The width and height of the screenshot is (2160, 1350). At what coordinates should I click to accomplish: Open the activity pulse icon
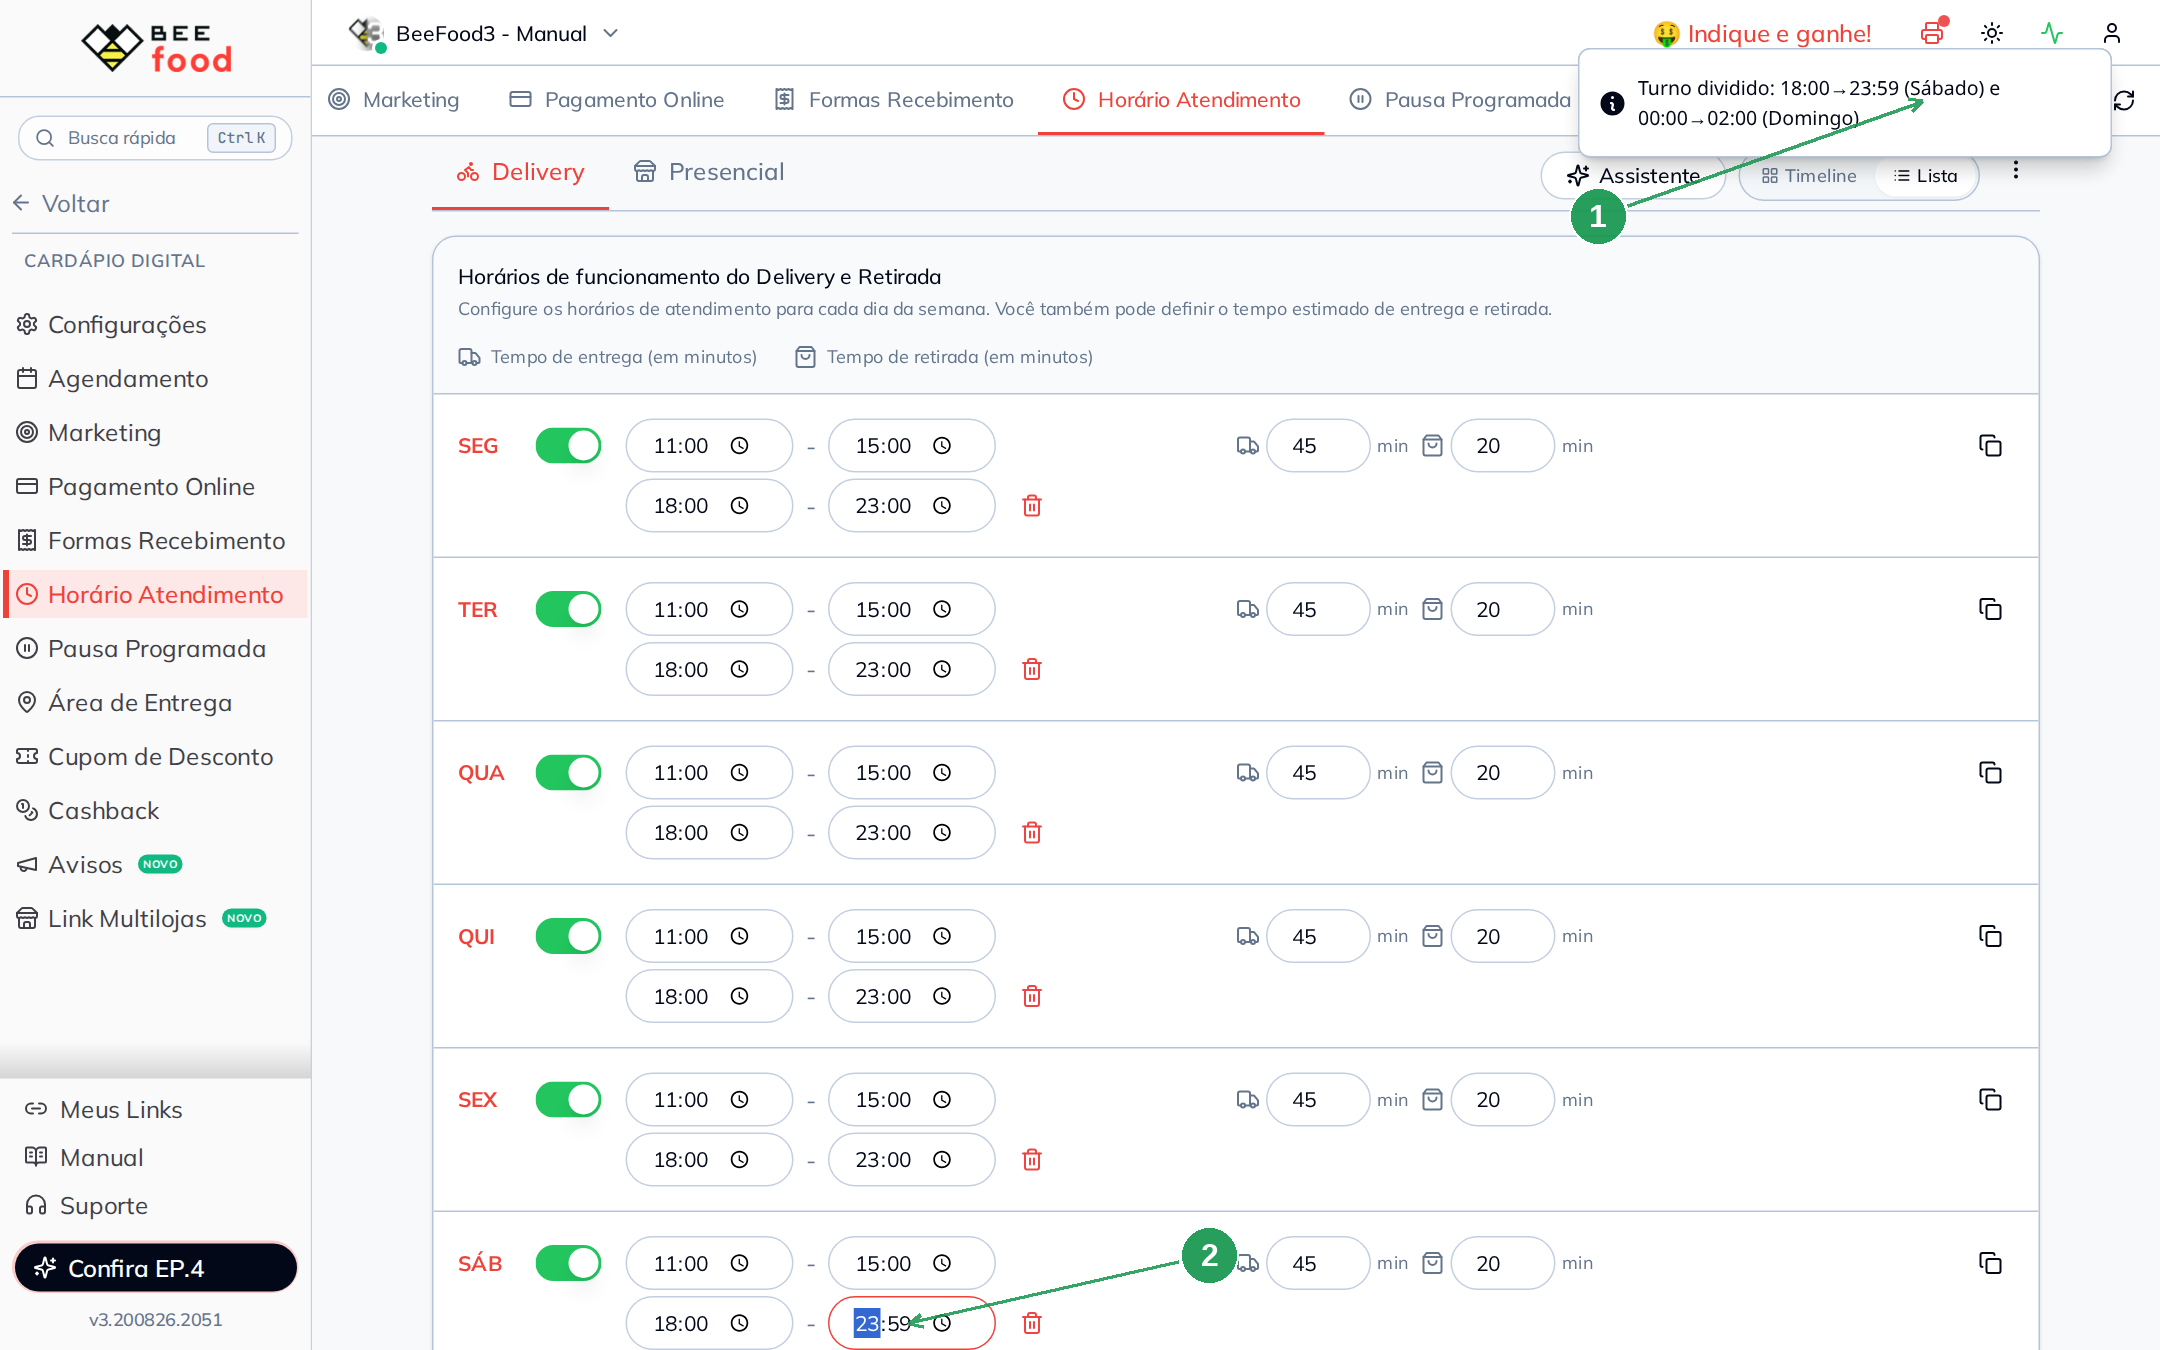point(2052,33)
